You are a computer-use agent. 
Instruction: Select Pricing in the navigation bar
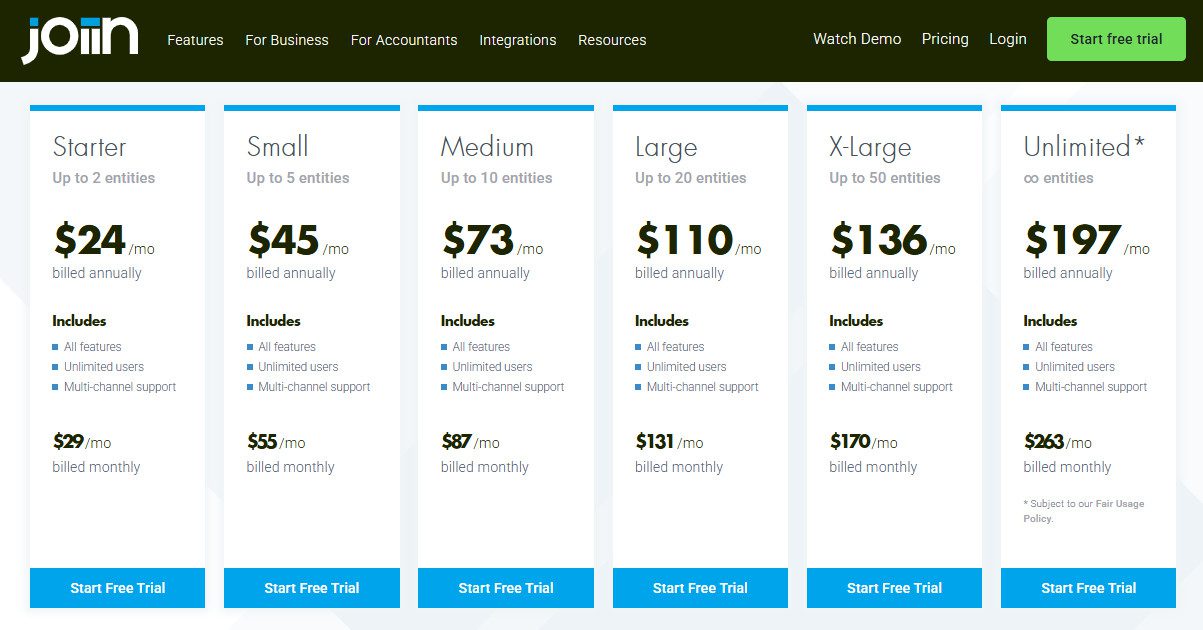pos(944,38)
